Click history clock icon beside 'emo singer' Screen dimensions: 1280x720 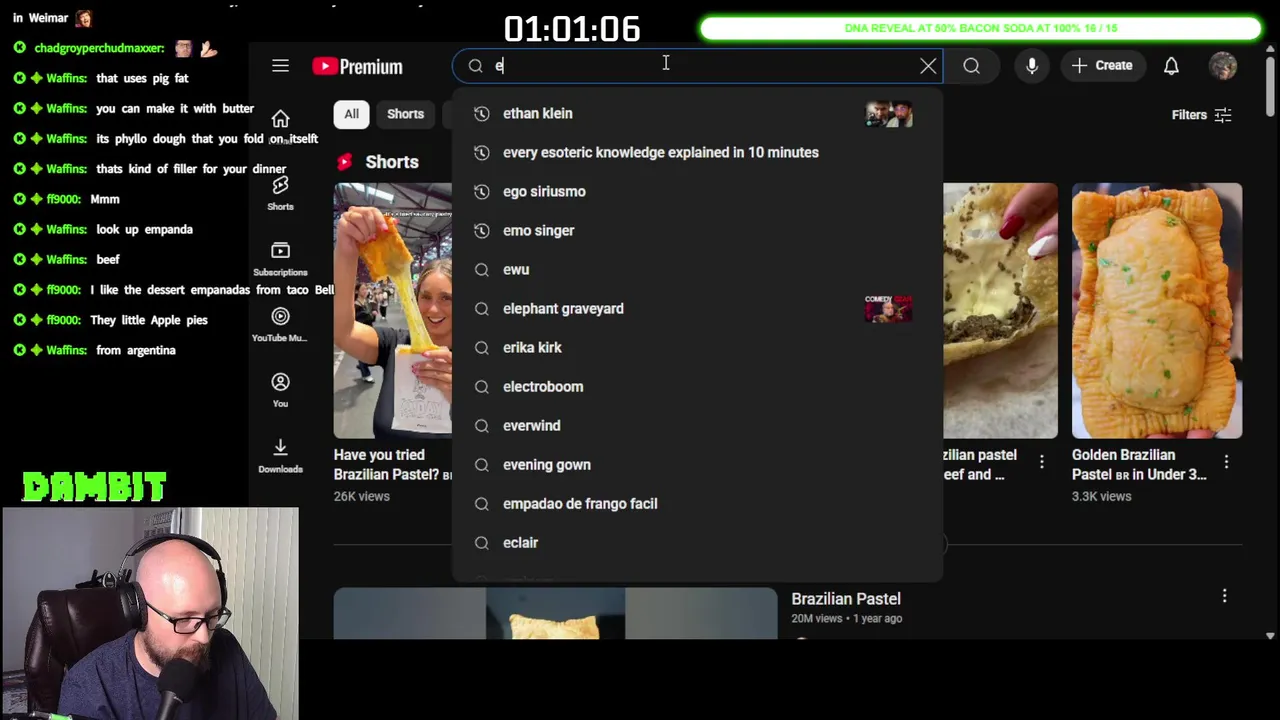click(x=482, y=231)
